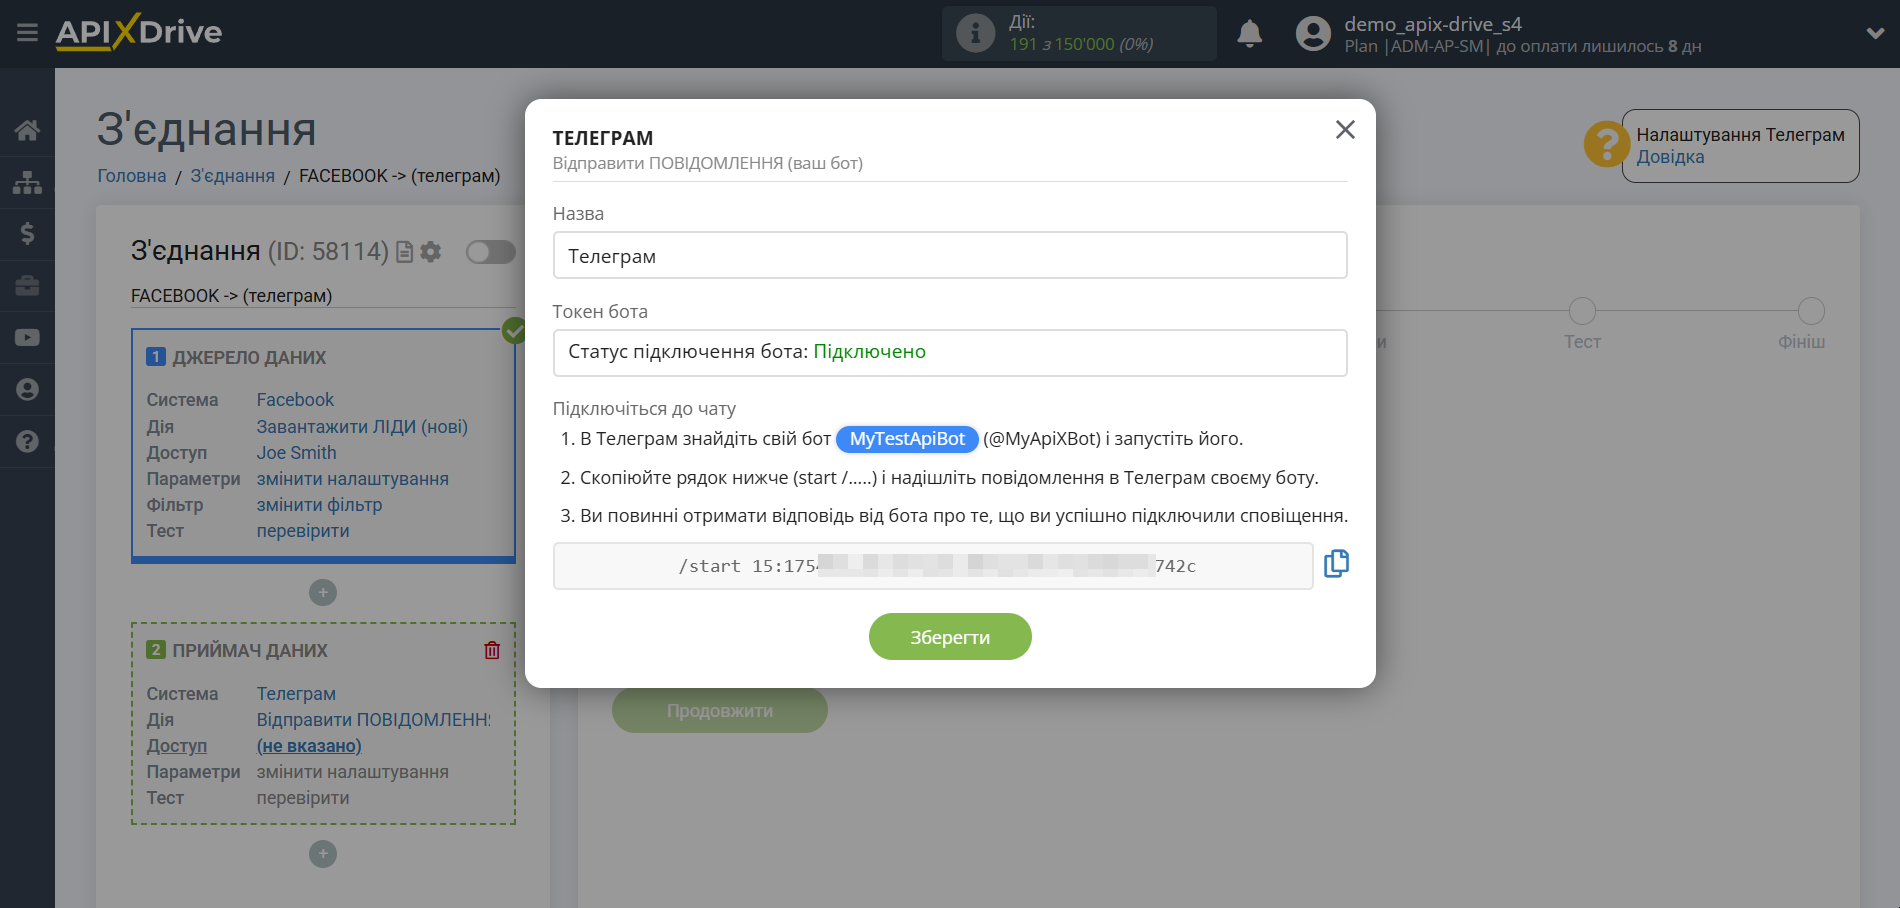Screen dimensions: 1900x908
Task: Go to home via sidebar house icon
Action: (27, 130)
